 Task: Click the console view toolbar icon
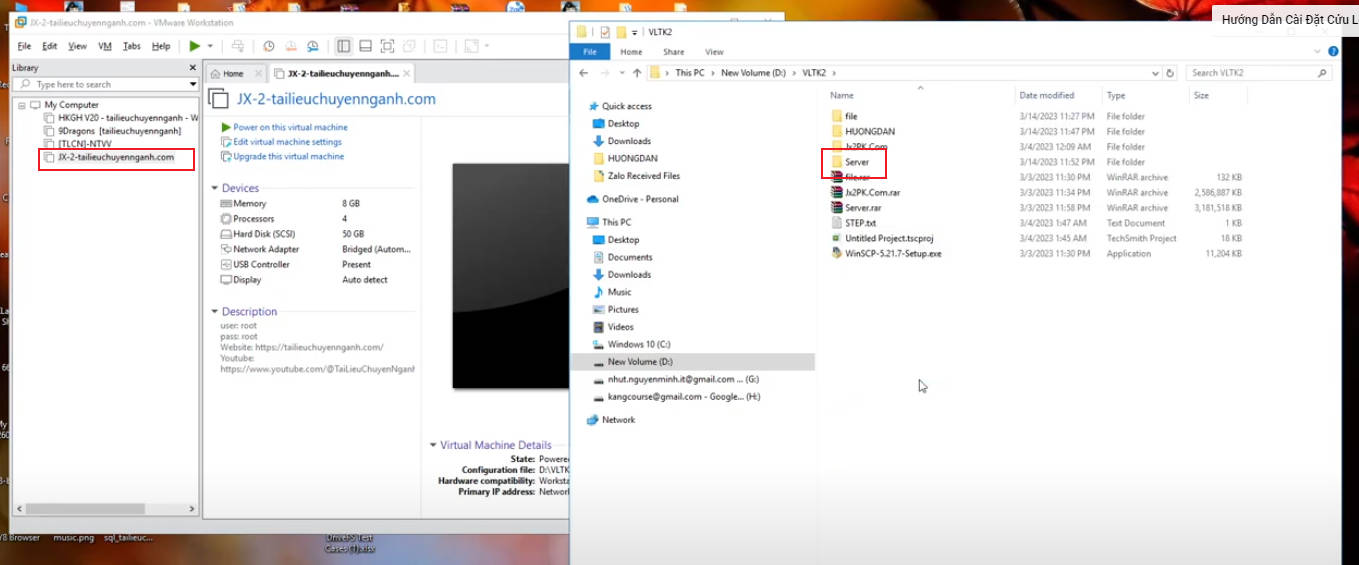point(440,46)
